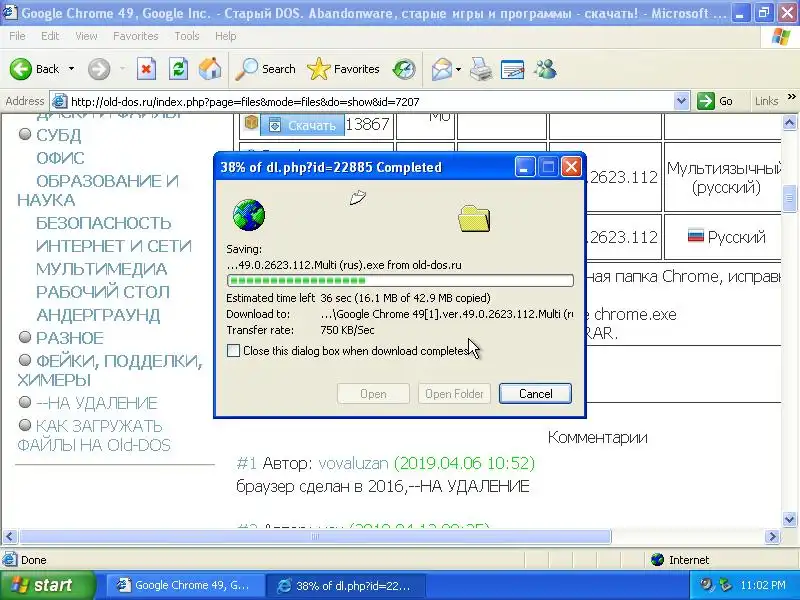800x600 pixels.
Task: Expand the address bar dropdown arrow
Action: point(681,102)
